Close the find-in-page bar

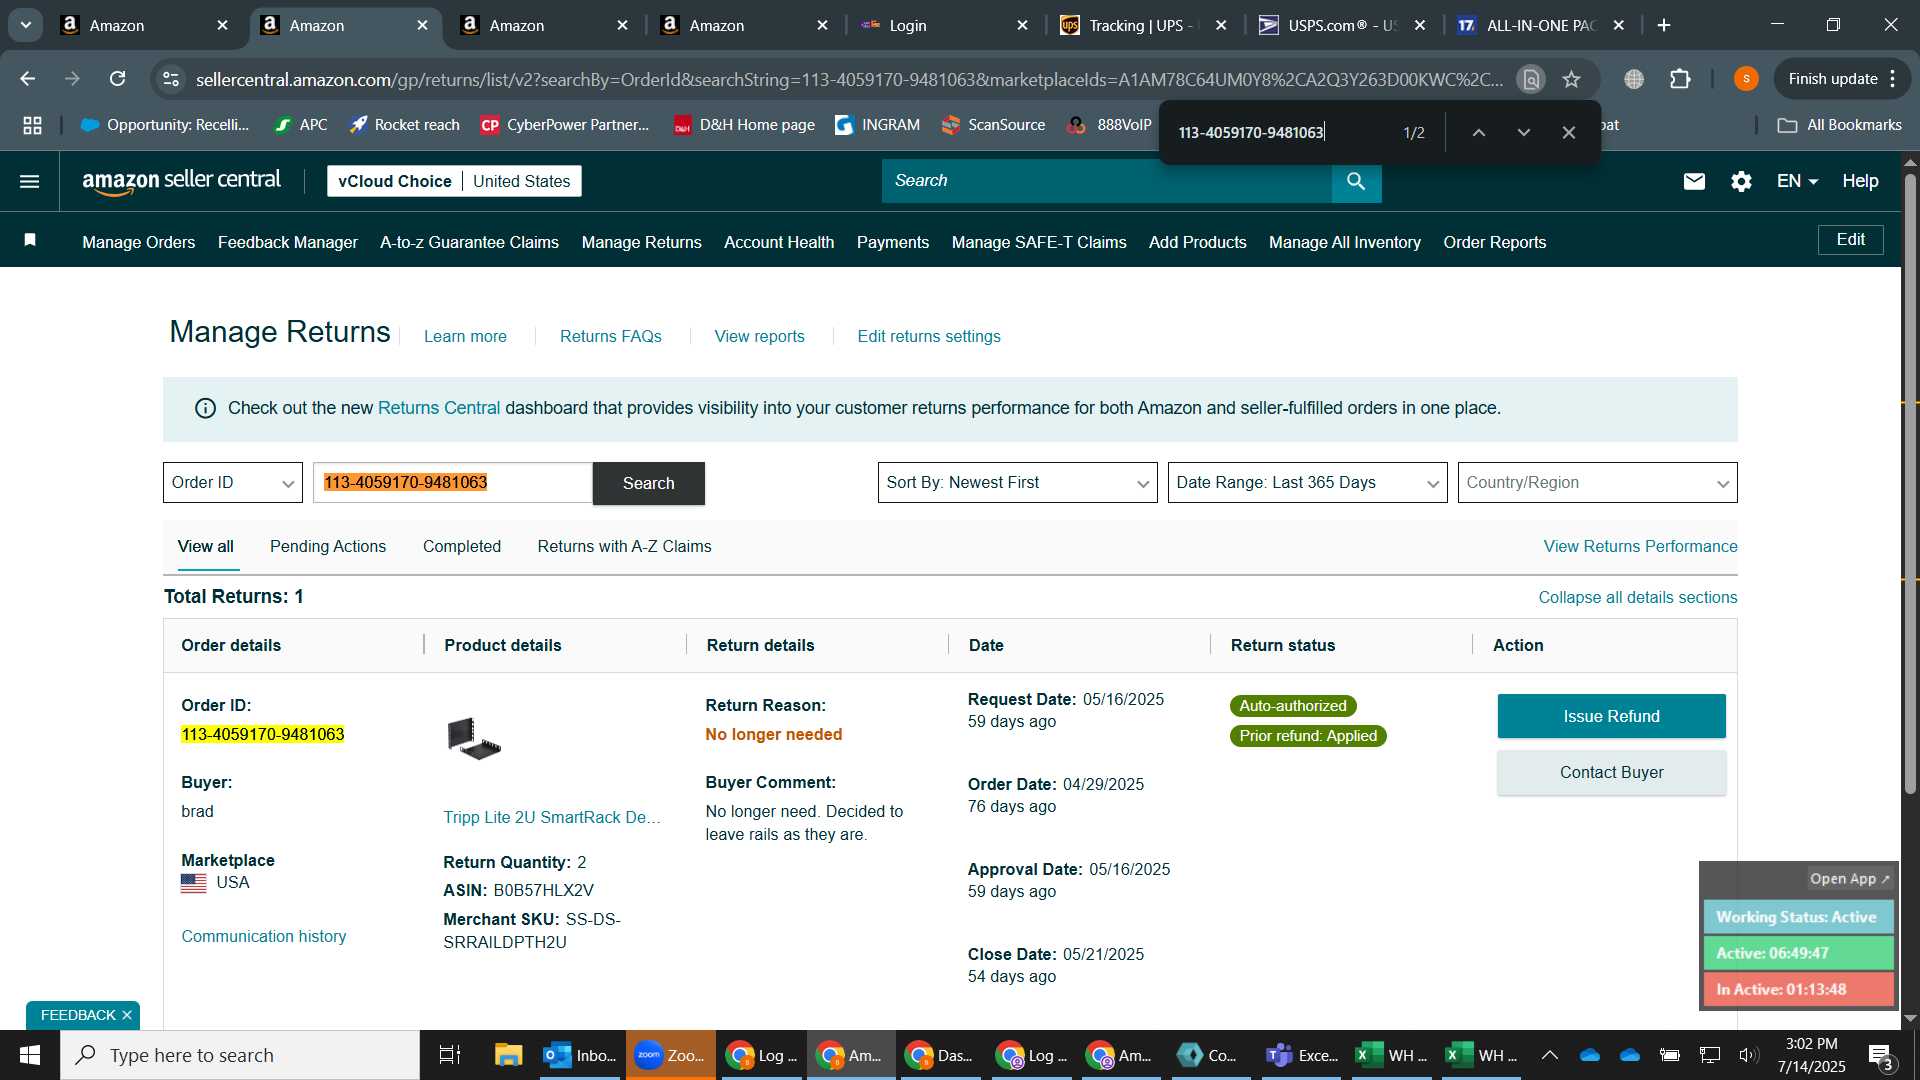point(1568,132)
